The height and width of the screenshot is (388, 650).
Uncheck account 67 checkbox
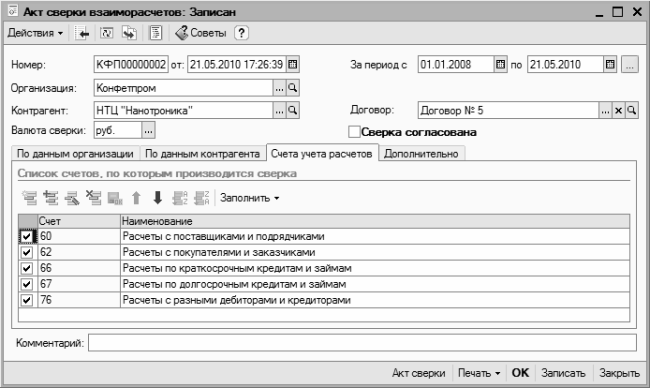(x=27, y=284)
